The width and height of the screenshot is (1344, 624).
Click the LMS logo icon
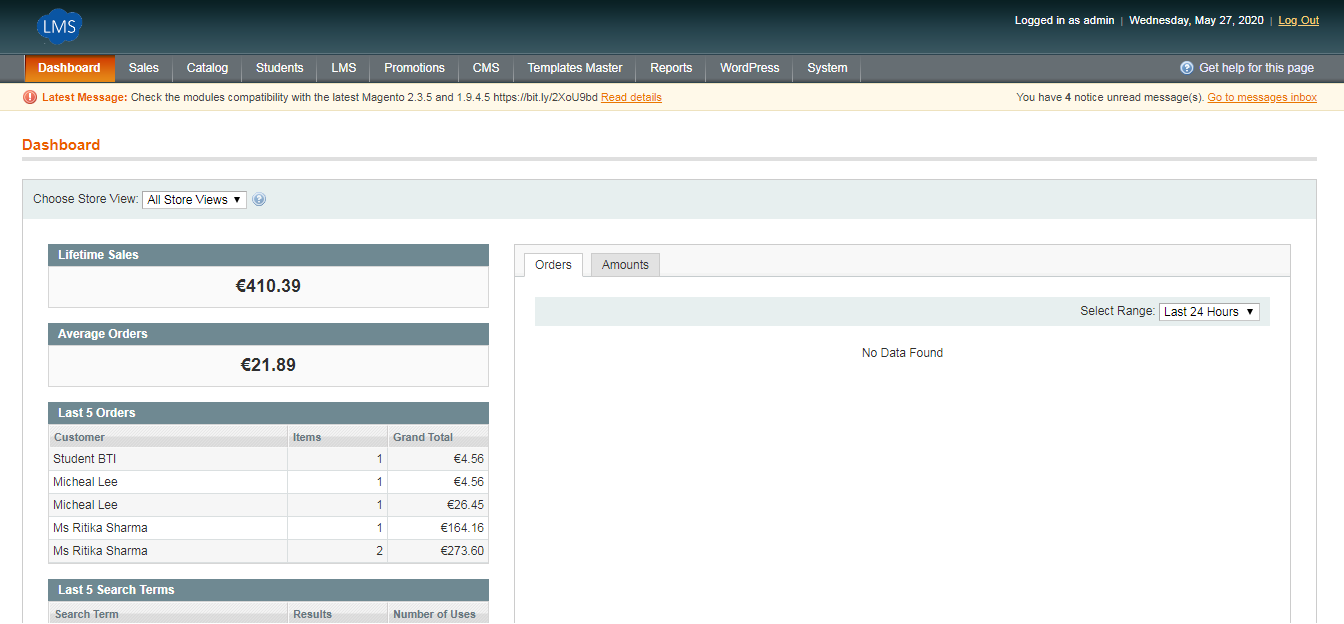point(59,26)
